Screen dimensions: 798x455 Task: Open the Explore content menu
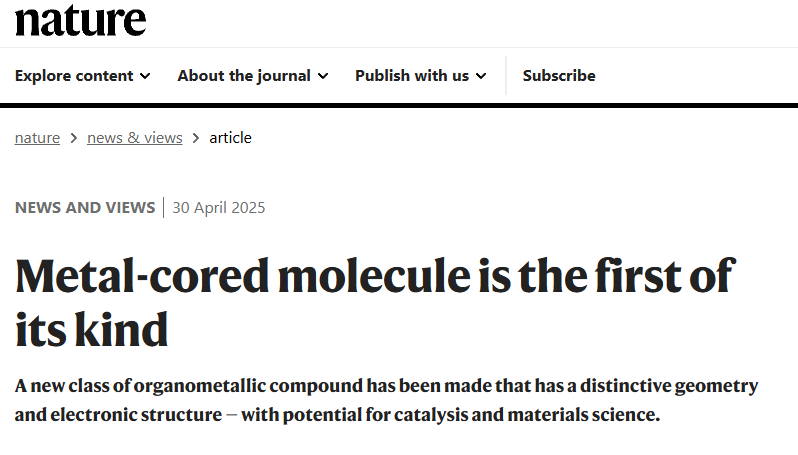coord(82,76)
